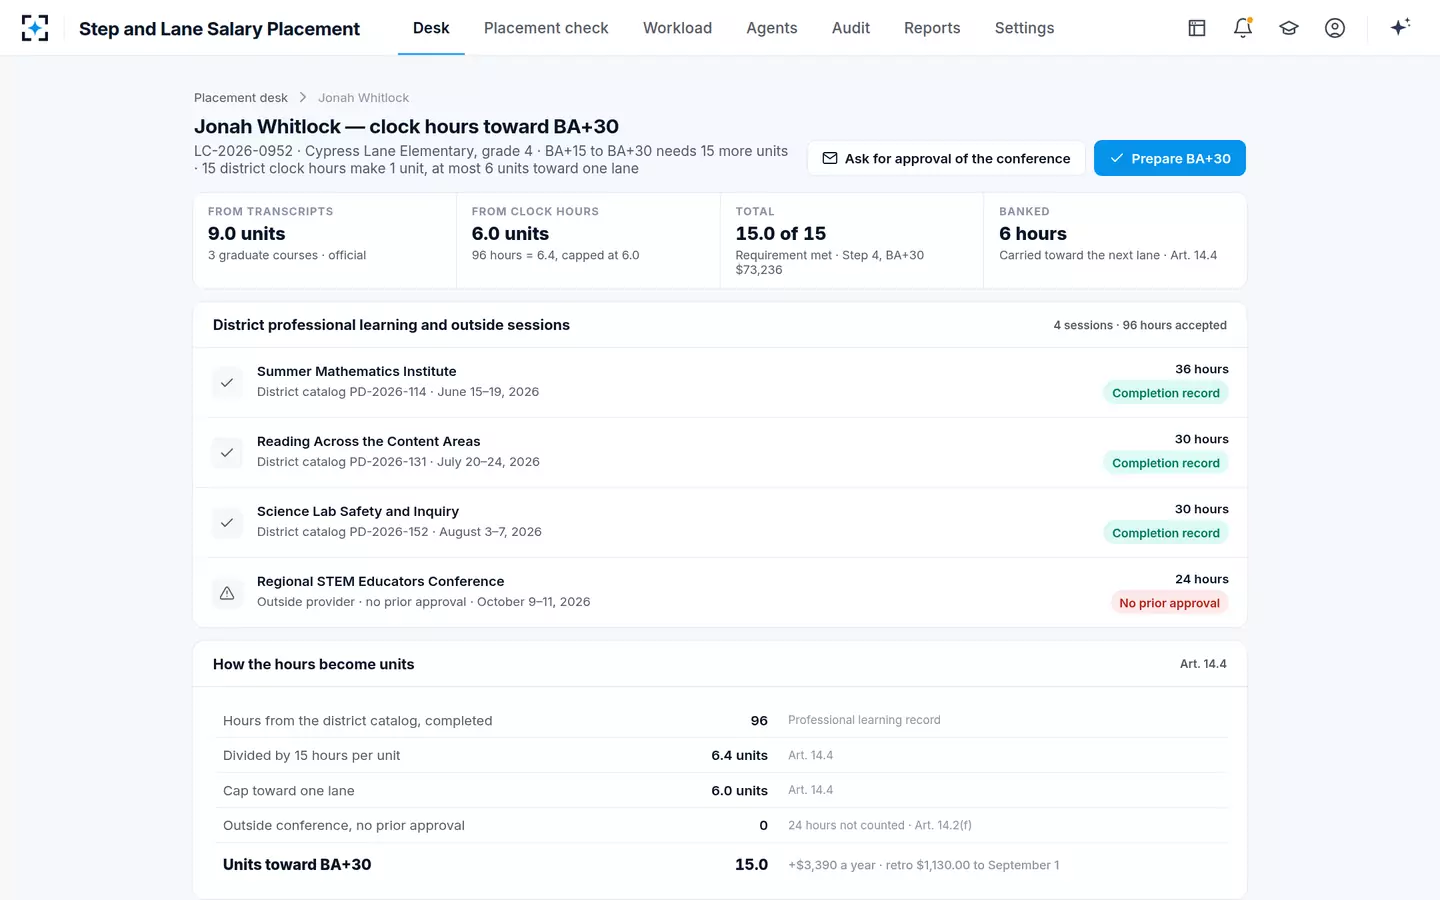
Task: Select the Regional STEM Educators Conference title
Action: [381, 581]
